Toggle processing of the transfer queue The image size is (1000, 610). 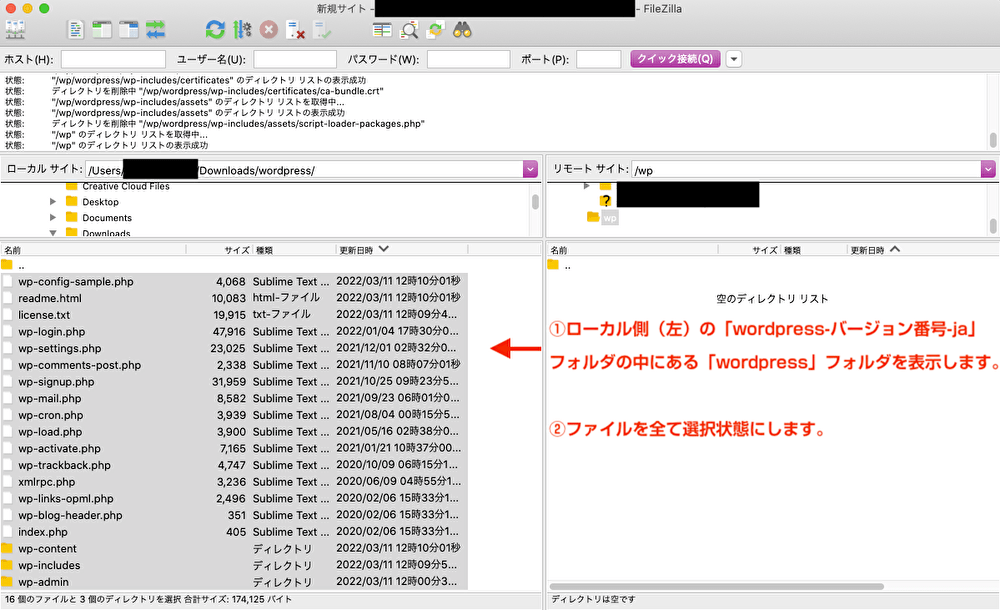click(242, 29)
